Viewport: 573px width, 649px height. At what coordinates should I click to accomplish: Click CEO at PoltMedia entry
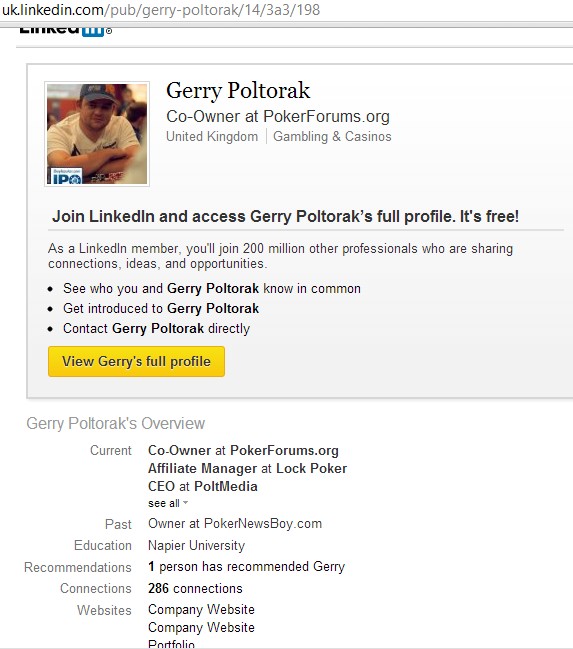point(203,486)
